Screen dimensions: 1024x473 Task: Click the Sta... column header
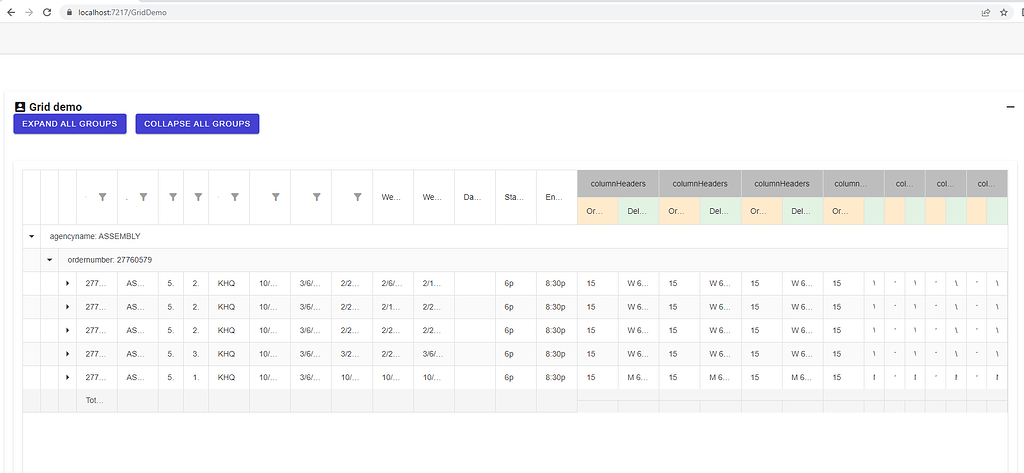coord(515,198)
